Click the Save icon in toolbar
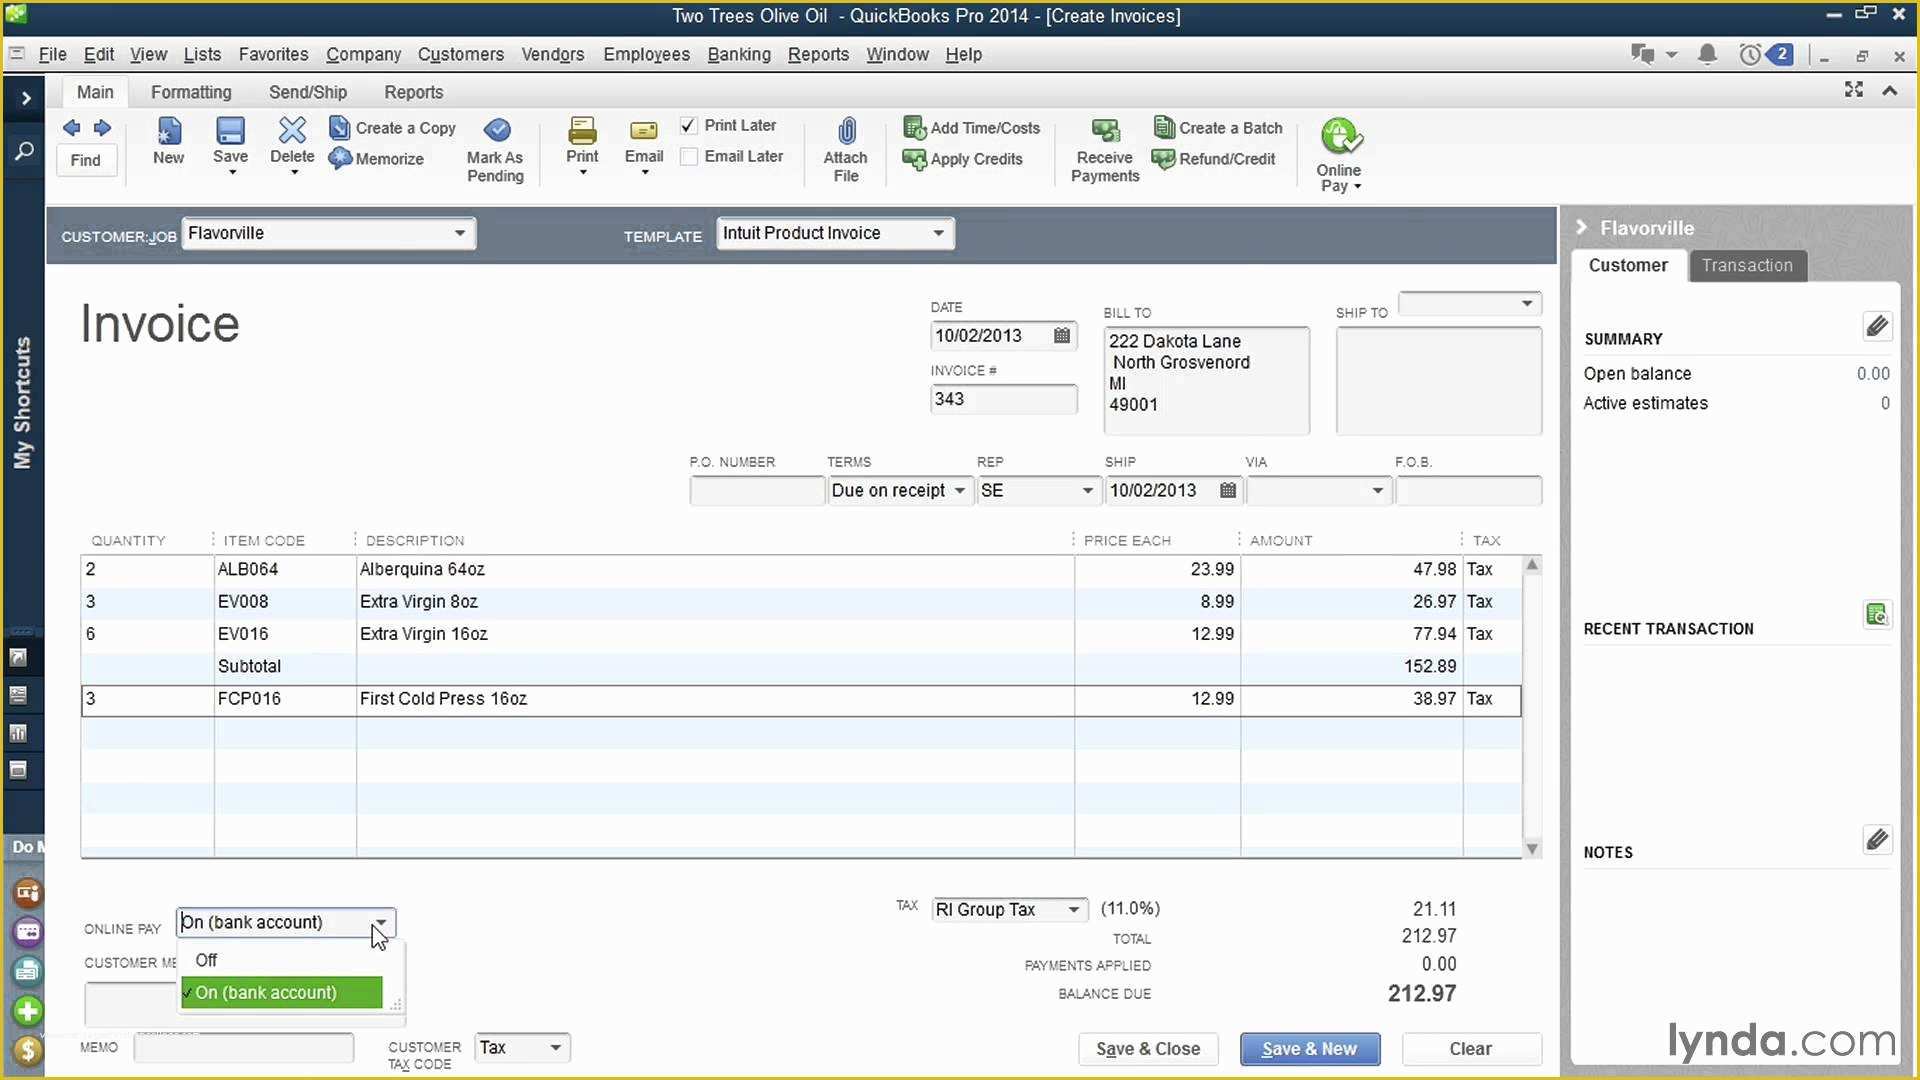The image size is (1920, 1080). pos(230,131)
